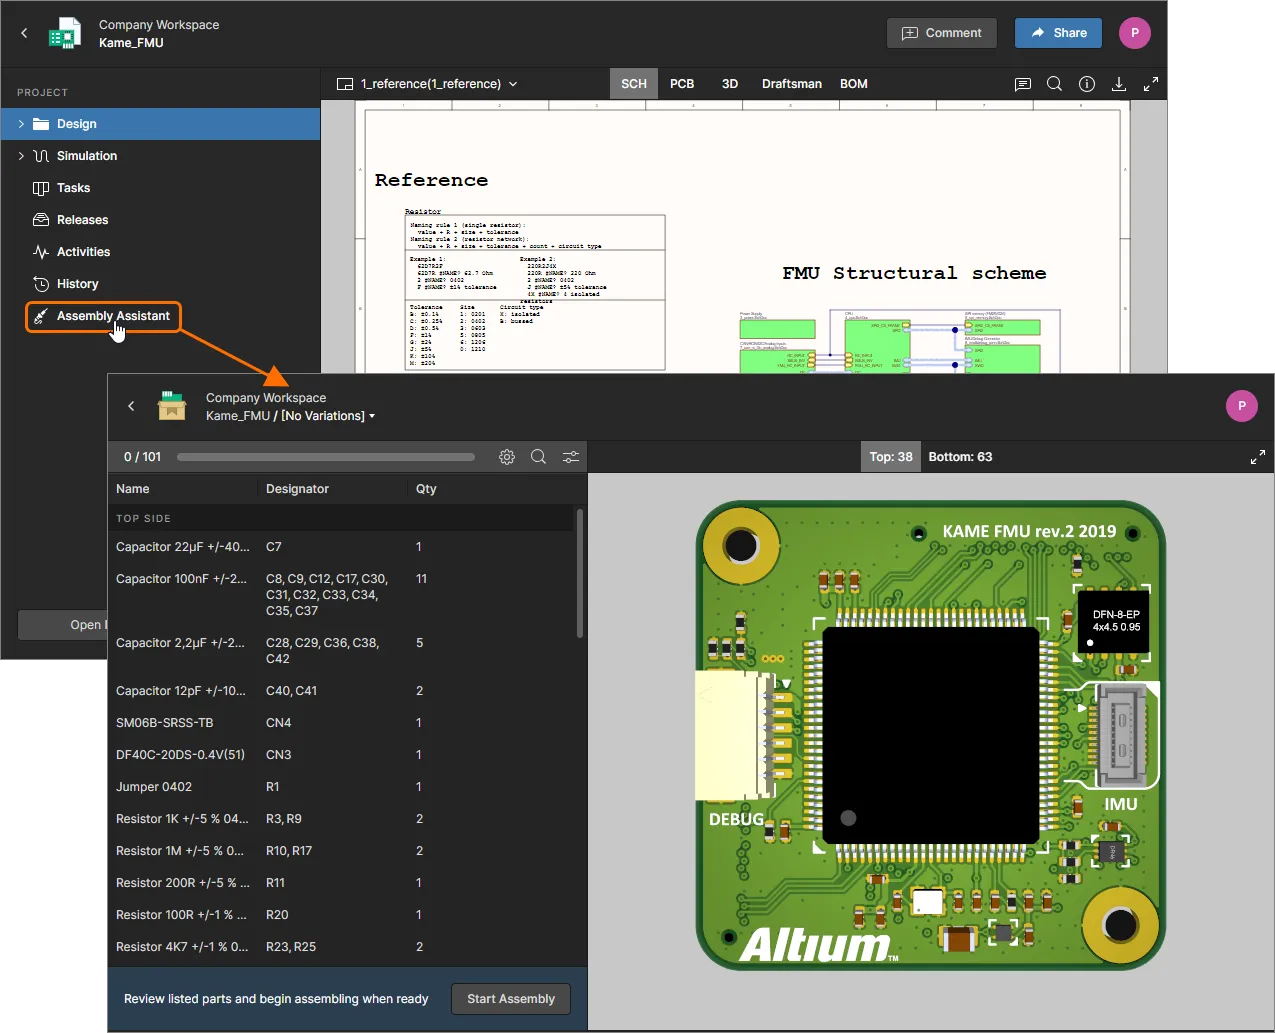This screenshot has height=1033, width=1275.
Task: Click the comments panel icon in viewer toolbar
Action: click(1022, 84)
